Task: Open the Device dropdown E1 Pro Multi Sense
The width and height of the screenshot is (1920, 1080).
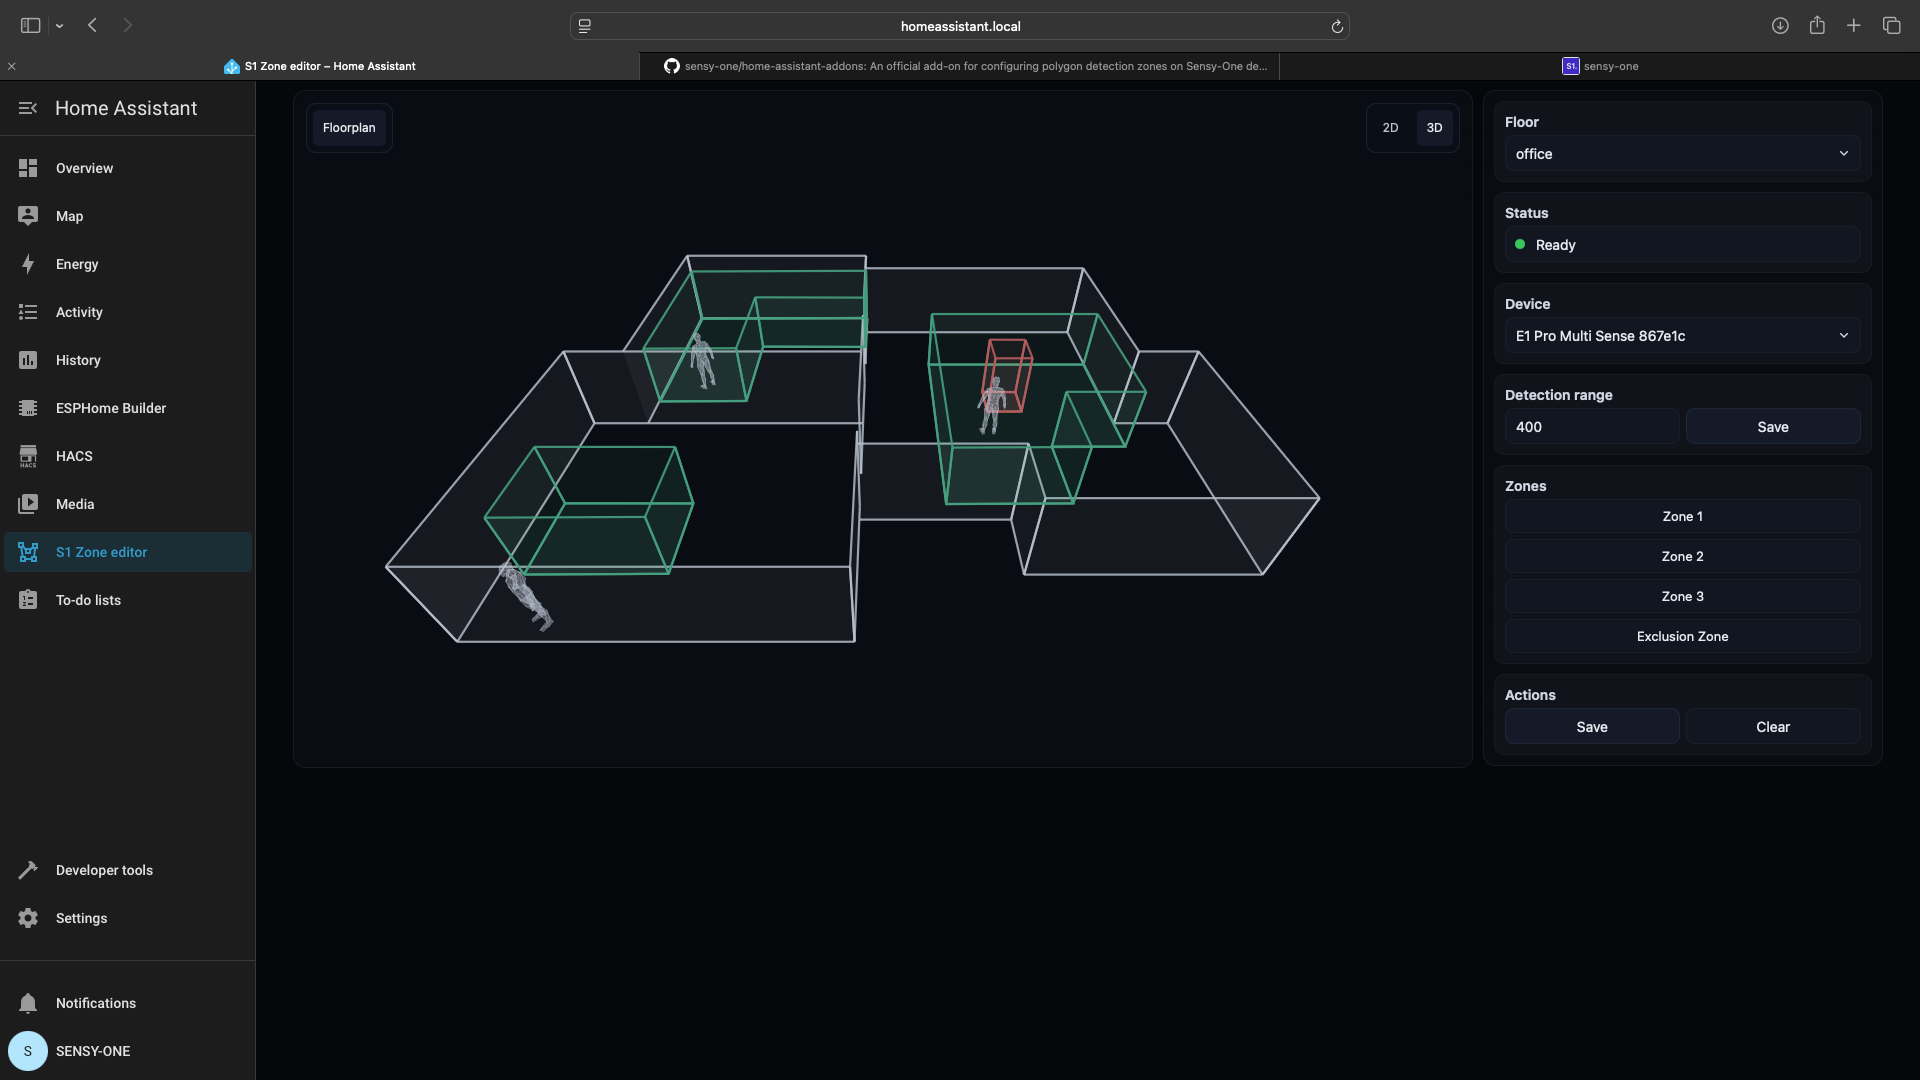Action: (x=1682, y=336)
